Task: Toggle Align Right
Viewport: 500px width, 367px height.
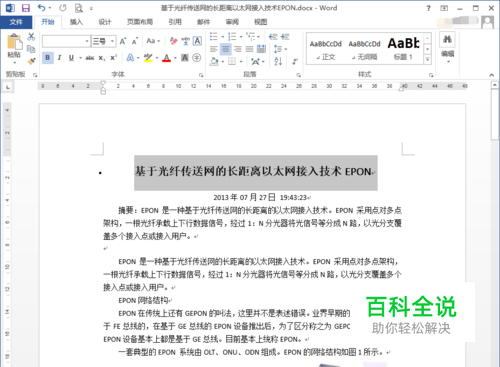Action: [238, 49]
